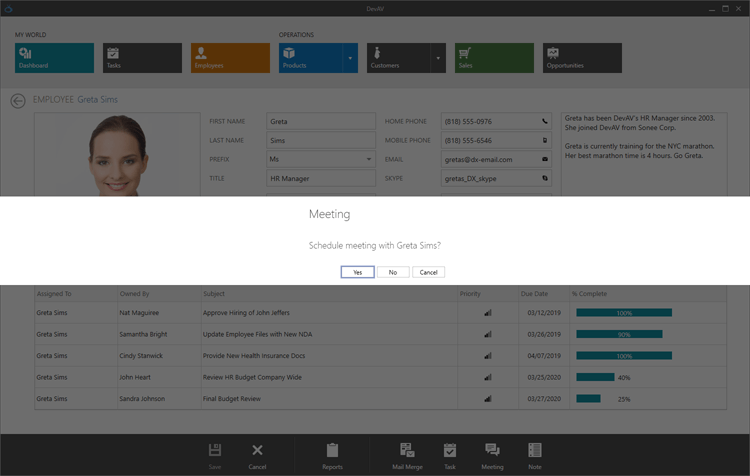750x476 pixels.
Task: Click No in the Meeting dialog
Action: point(393,272)
